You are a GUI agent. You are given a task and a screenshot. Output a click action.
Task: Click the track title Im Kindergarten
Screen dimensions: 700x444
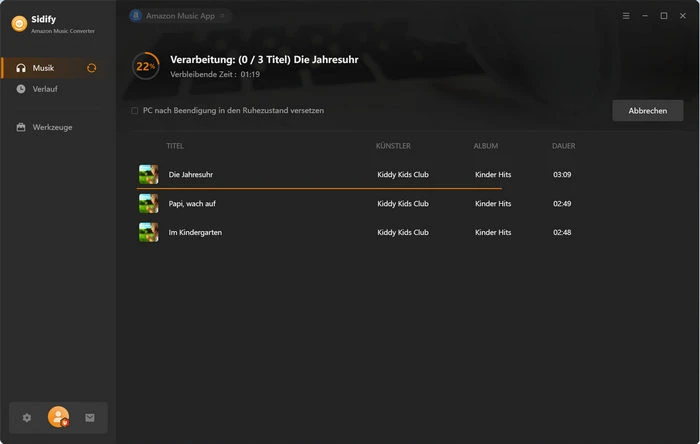coord(195,232)
